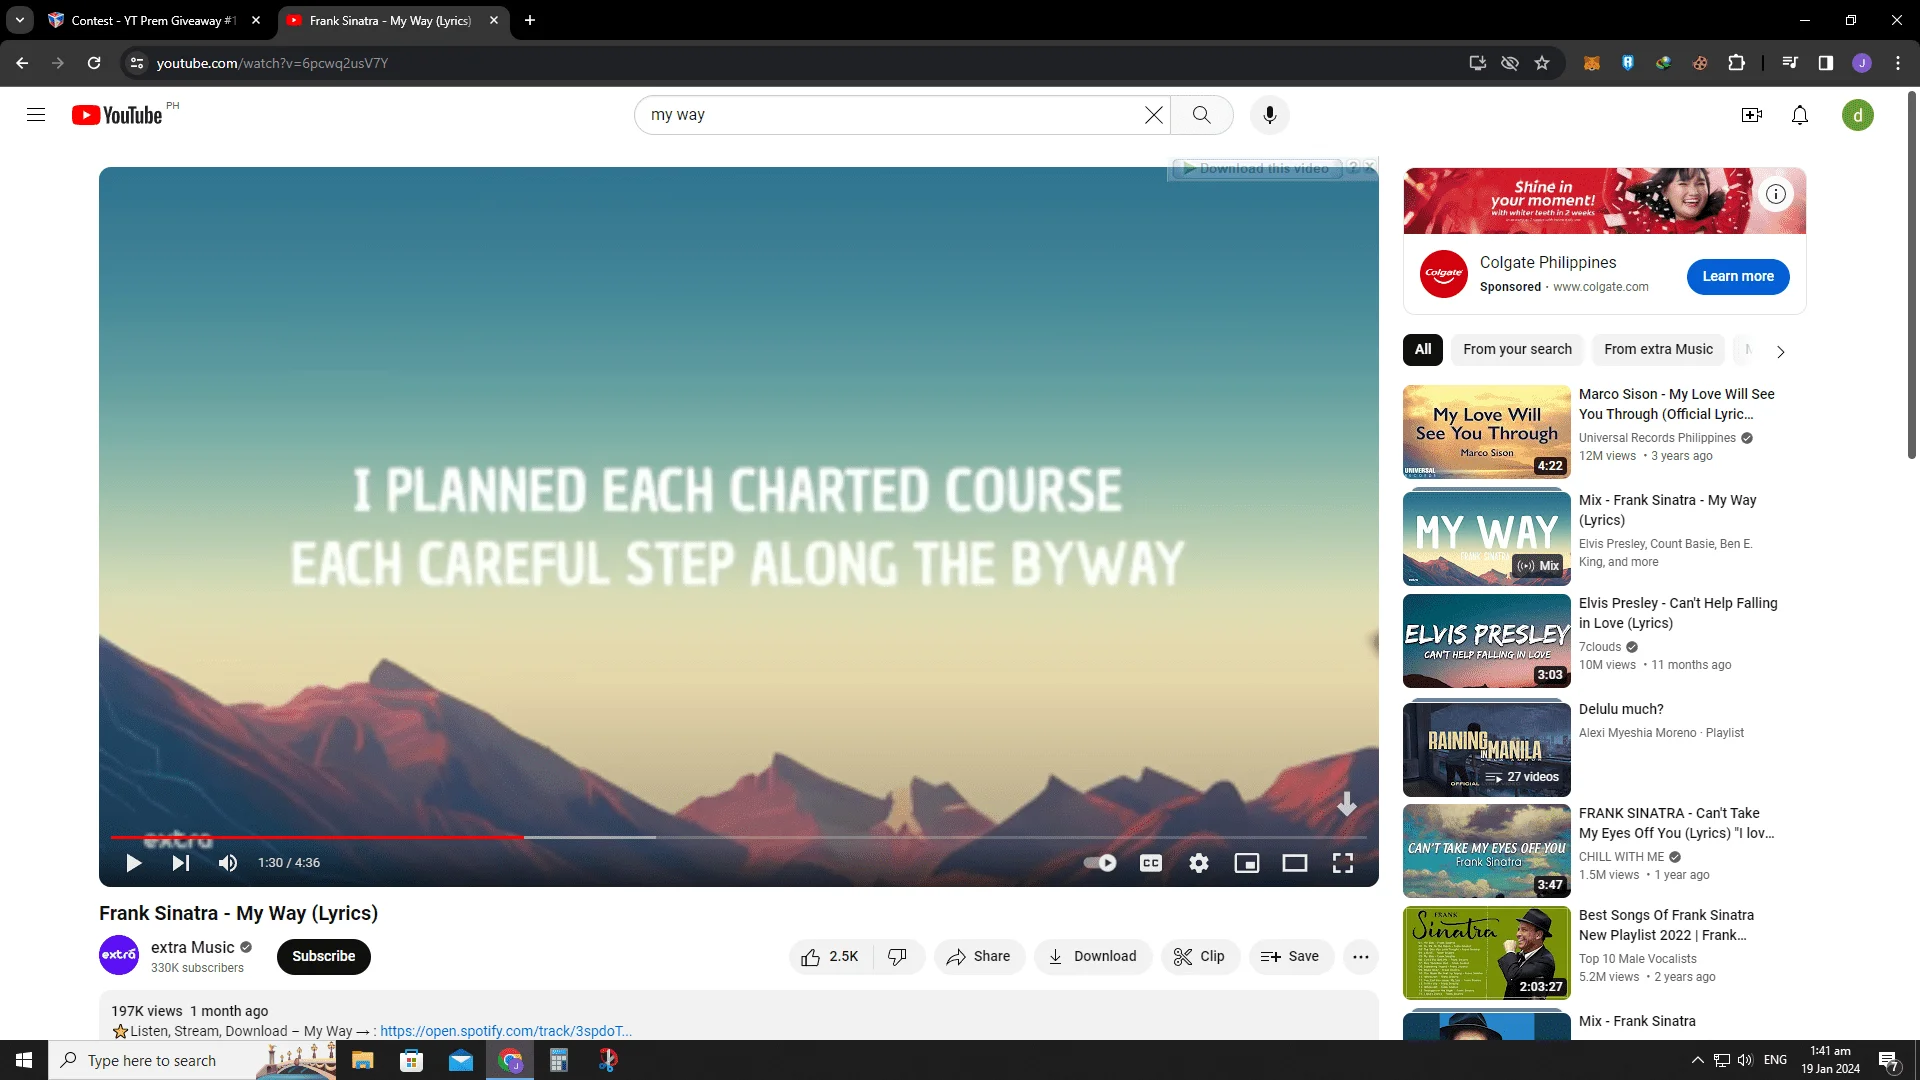Image resolution: width=1920 pixels, height=1080 pixels.
Task: Click the search magnifier button
Action: [1202, 115]
